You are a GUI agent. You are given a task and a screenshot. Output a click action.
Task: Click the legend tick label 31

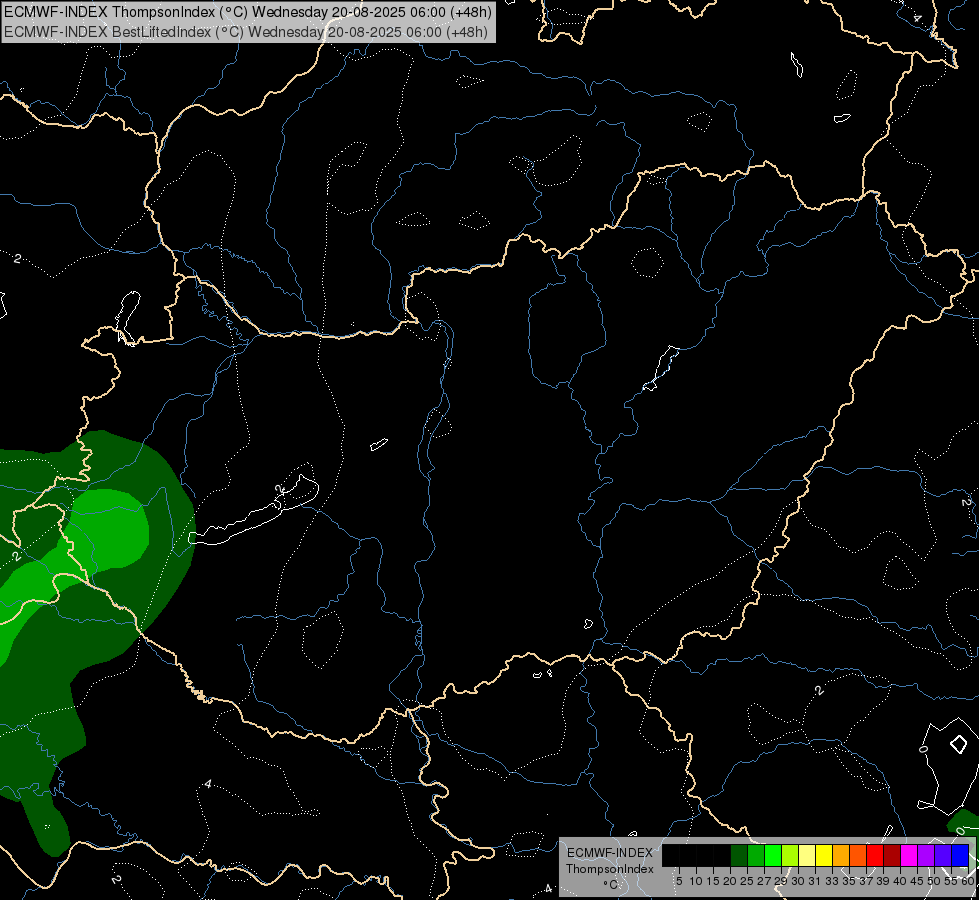click(815, 881)
